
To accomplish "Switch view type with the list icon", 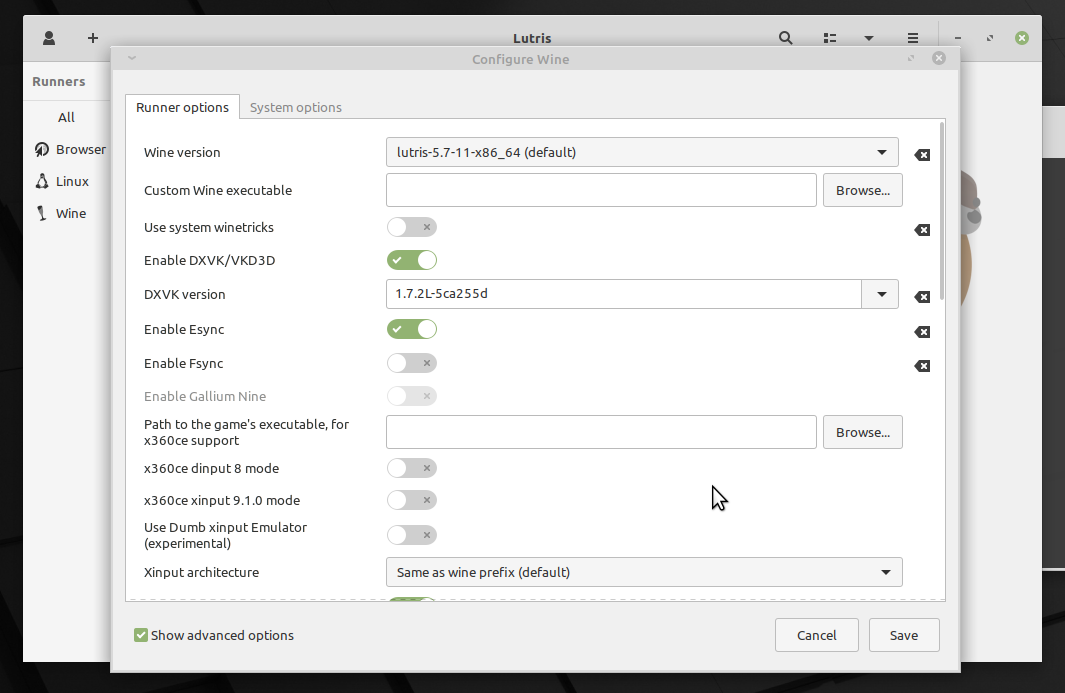I will (829, 38).
